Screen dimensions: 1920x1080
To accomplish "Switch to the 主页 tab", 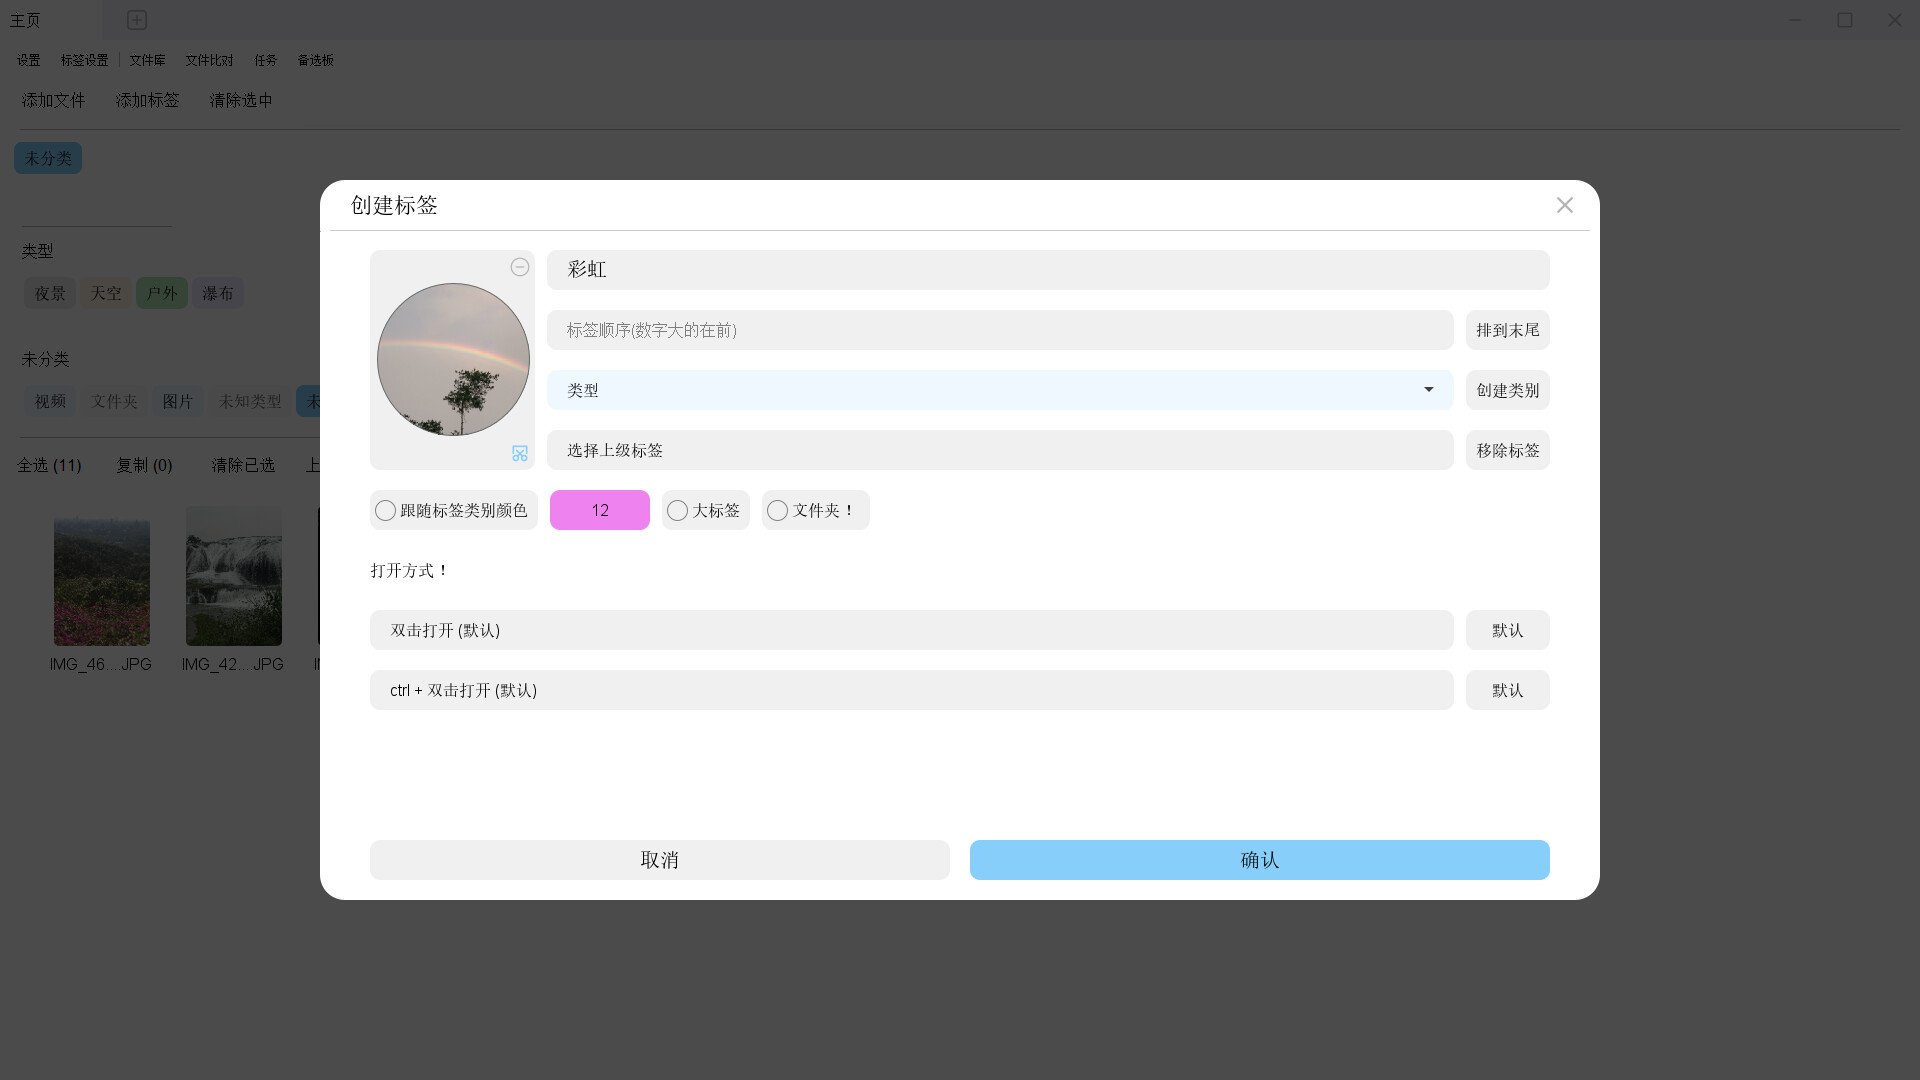I will (x=25, y=20).
